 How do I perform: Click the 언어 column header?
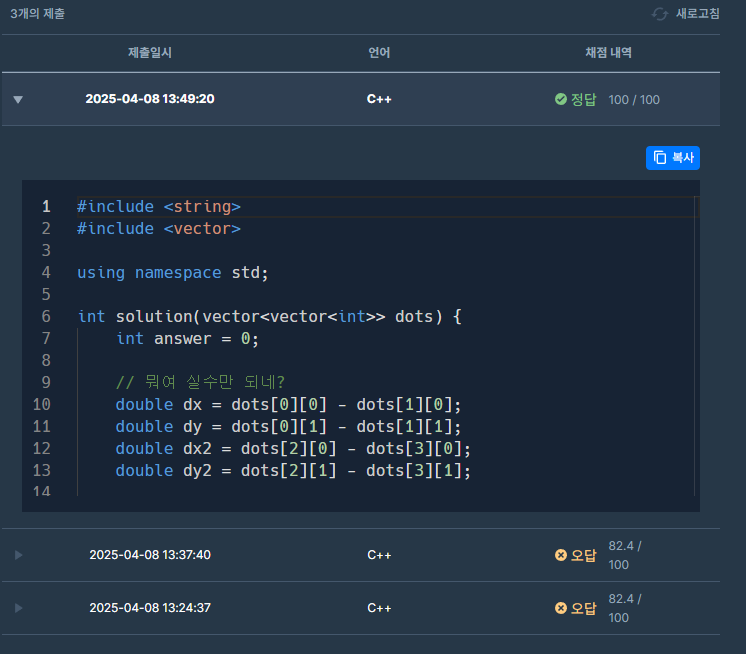[379, 52]
